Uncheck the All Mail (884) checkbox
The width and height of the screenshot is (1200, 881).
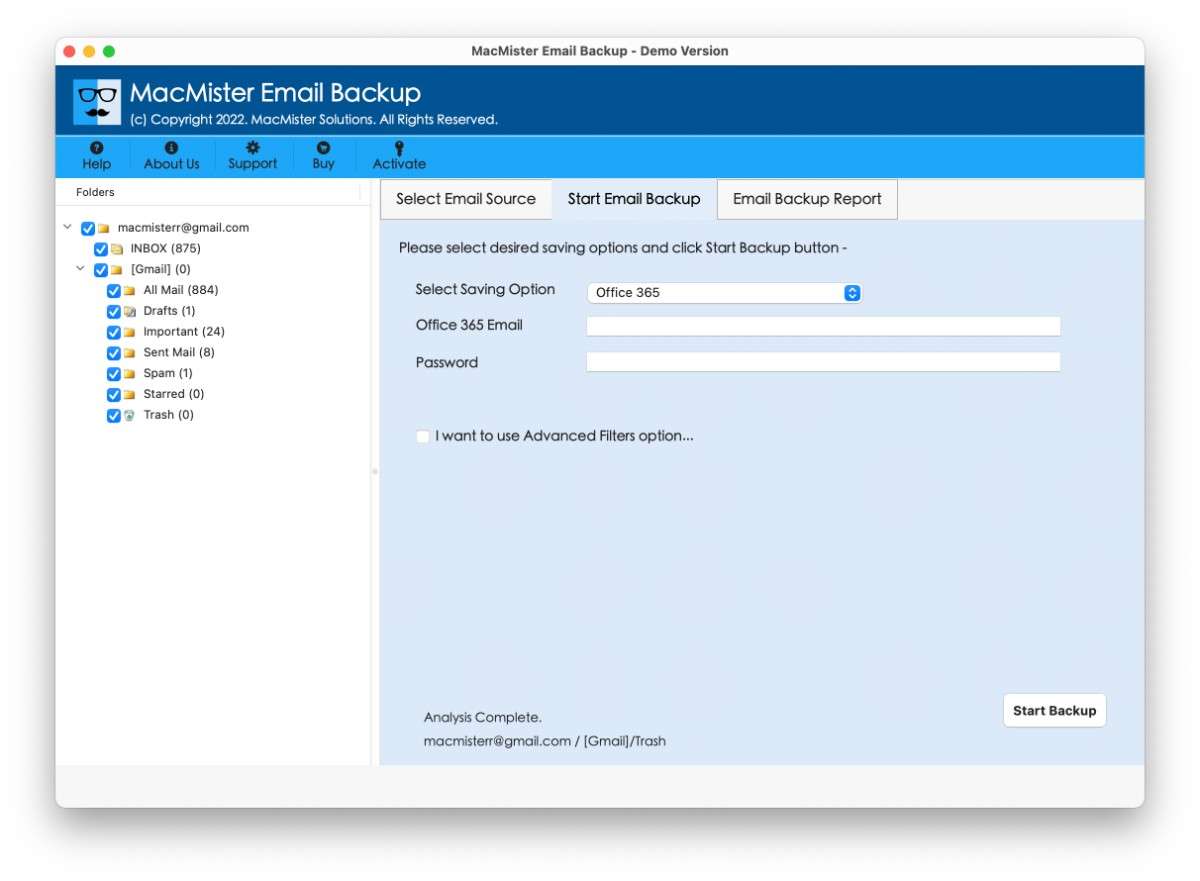click(x=114, y=291)
